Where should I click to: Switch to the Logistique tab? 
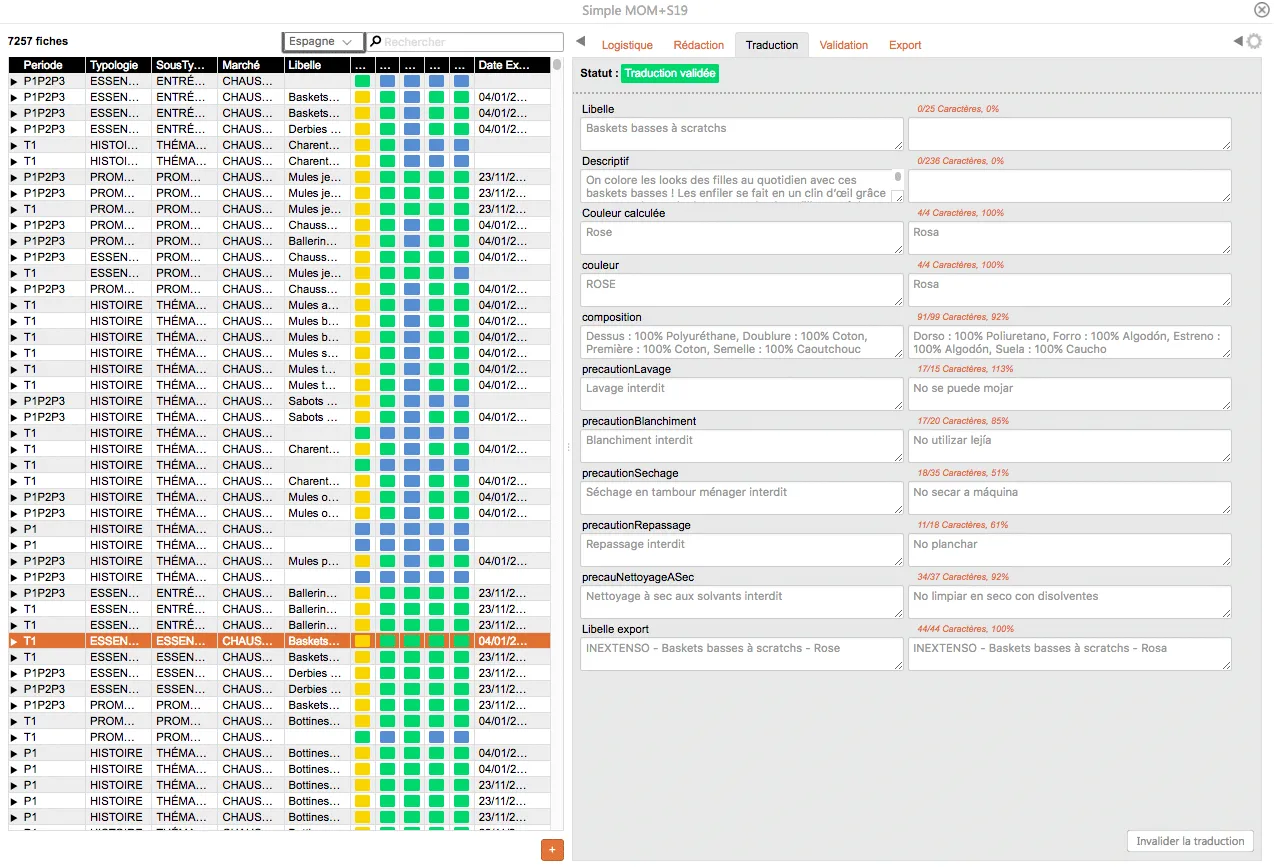coord(627,45)
